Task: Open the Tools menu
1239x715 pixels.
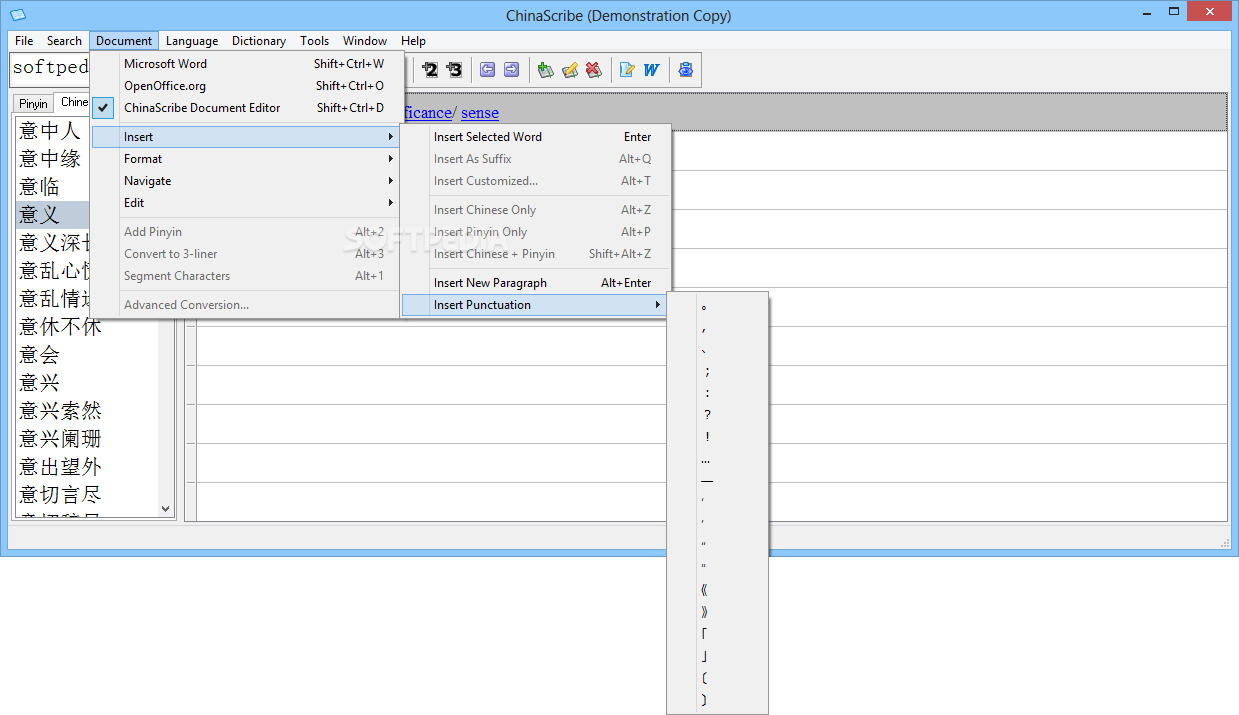Action: 314,41
